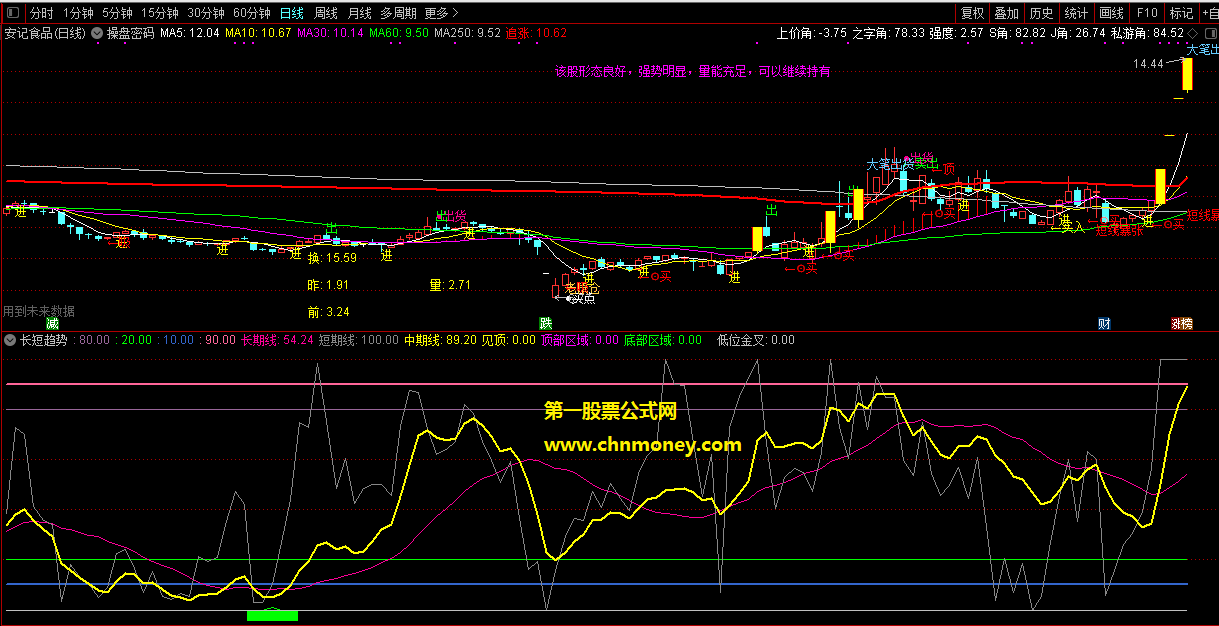Click the J角: 26.74 readout
Viewport: 1219px width, 626px height.
[1078, 33]
